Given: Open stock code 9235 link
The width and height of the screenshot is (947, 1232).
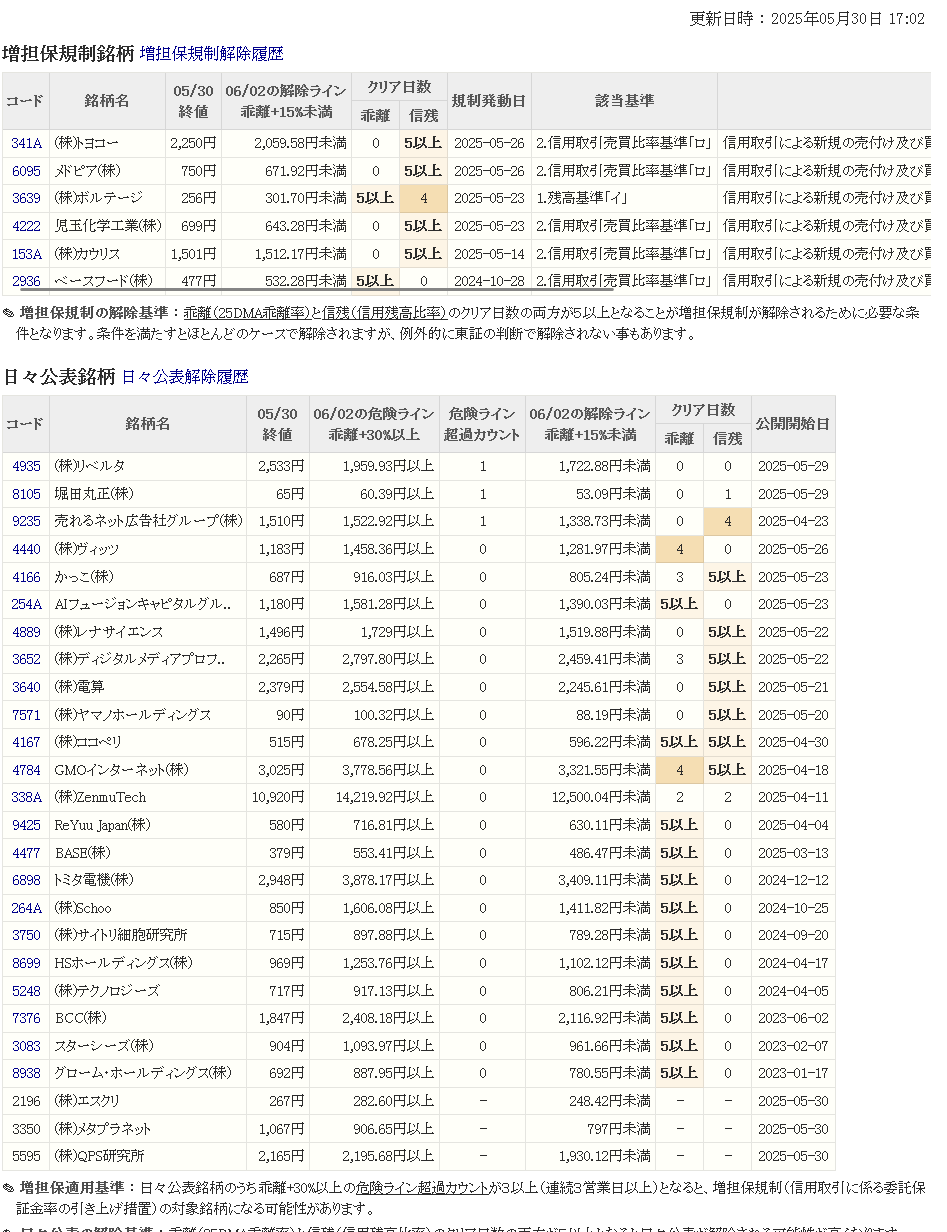Looking at the screenshot, I should [x=26, y=522].
